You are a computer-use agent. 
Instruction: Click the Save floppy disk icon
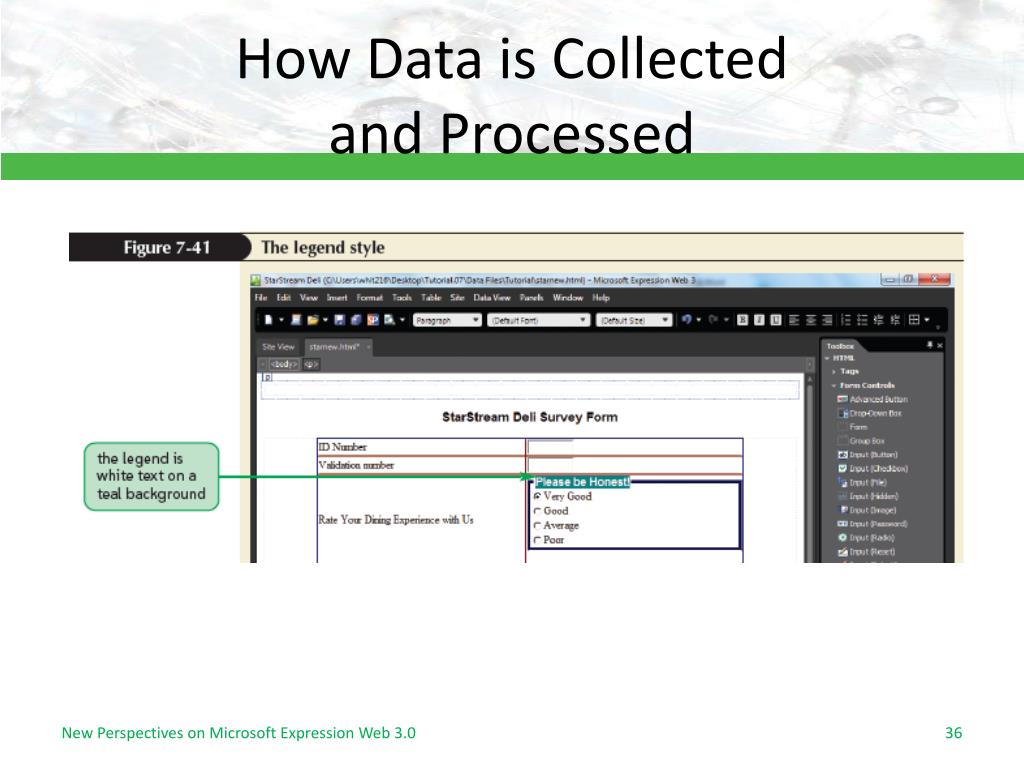coord(340,320)
